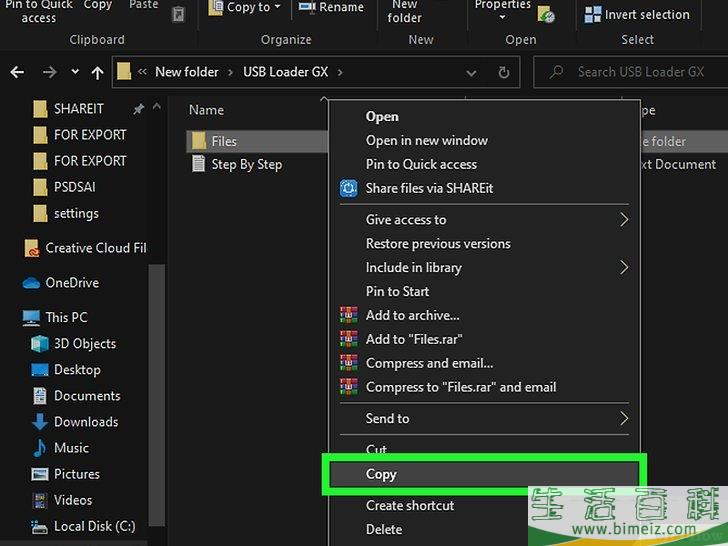Choose Add to archive... WinRAR option

484,315
